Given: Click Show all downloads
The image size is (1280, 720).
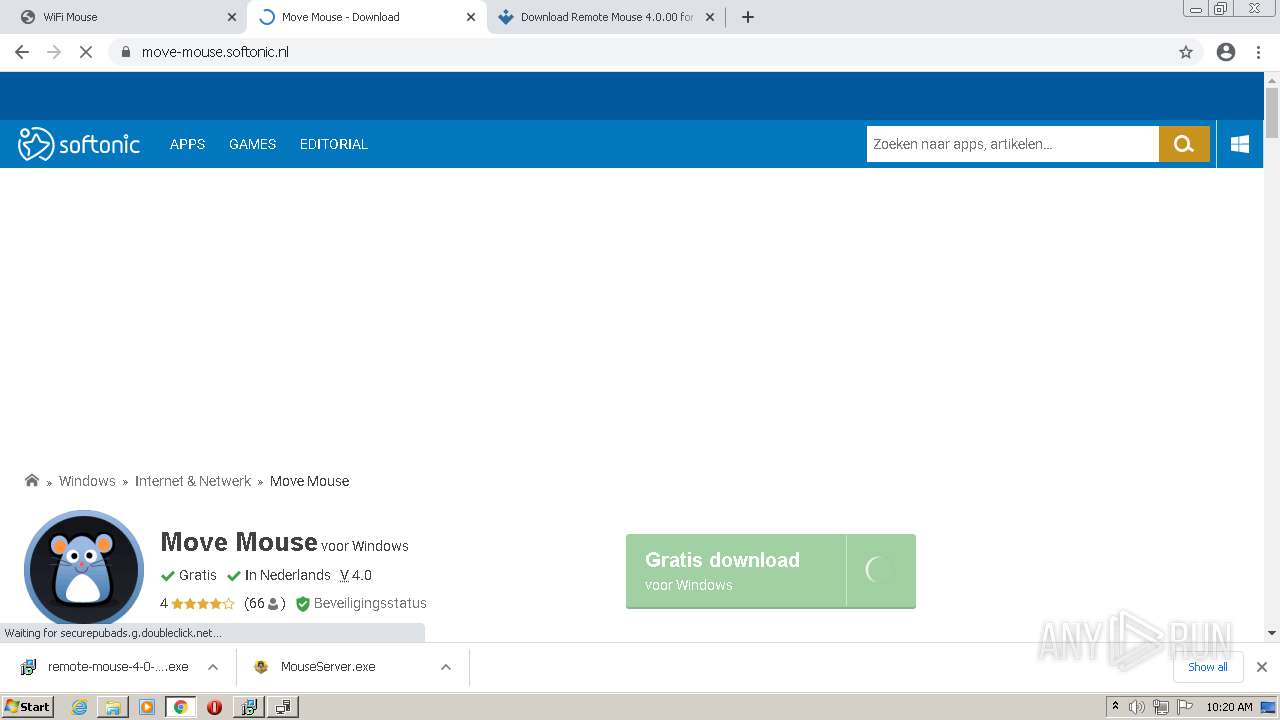Looking at the screenshot, I should coord(1208,667).
